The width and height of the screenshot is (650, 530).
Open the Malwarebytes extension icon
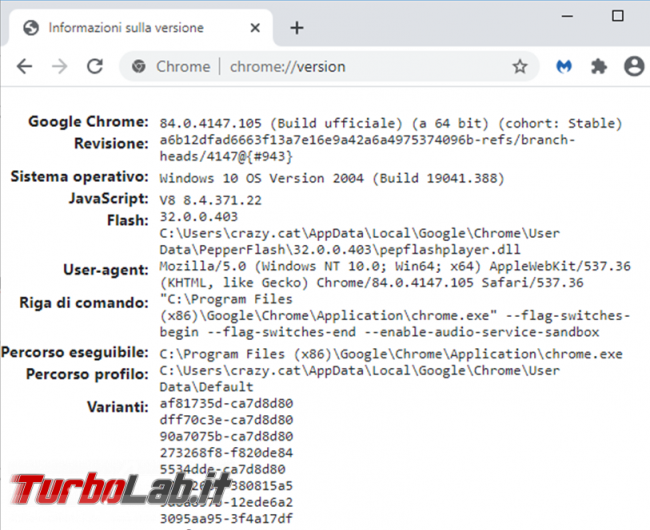(x=564, y=66)
